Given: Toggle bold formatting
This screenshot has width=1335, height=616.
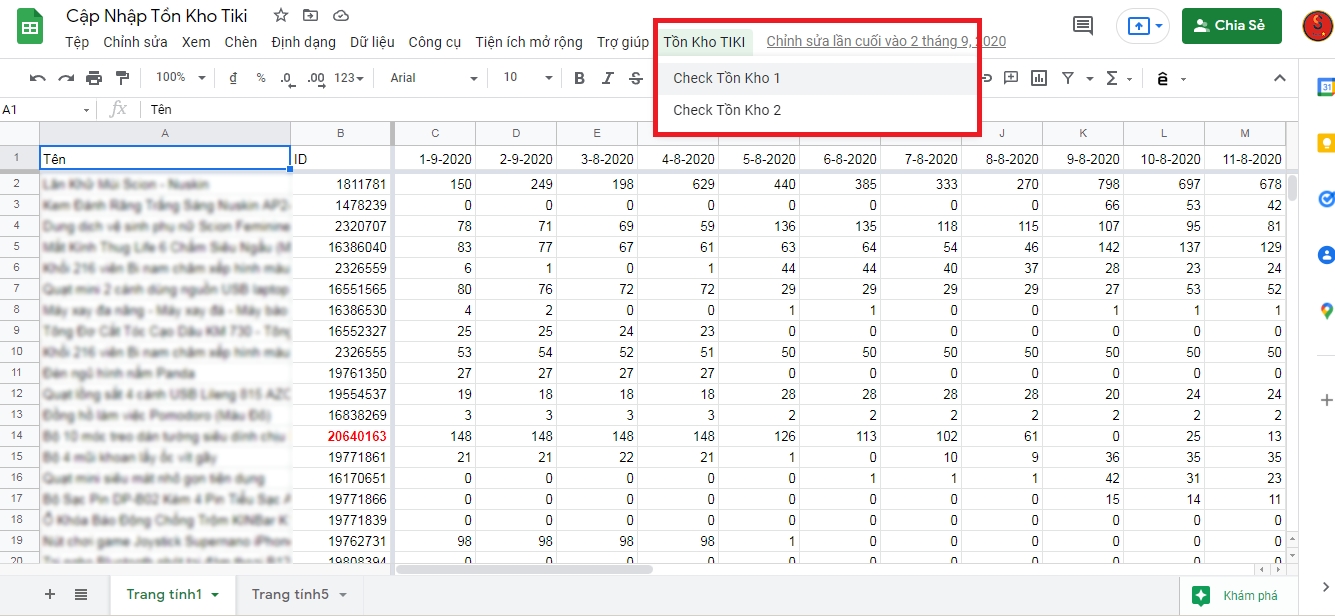Looking at the screenshot, I should coord(580,78).
